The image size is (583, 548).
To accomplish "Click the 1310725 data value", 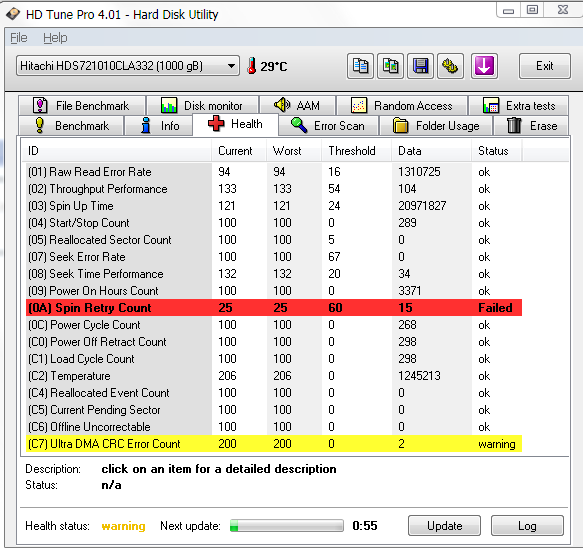I will click(x=419, y=172).
